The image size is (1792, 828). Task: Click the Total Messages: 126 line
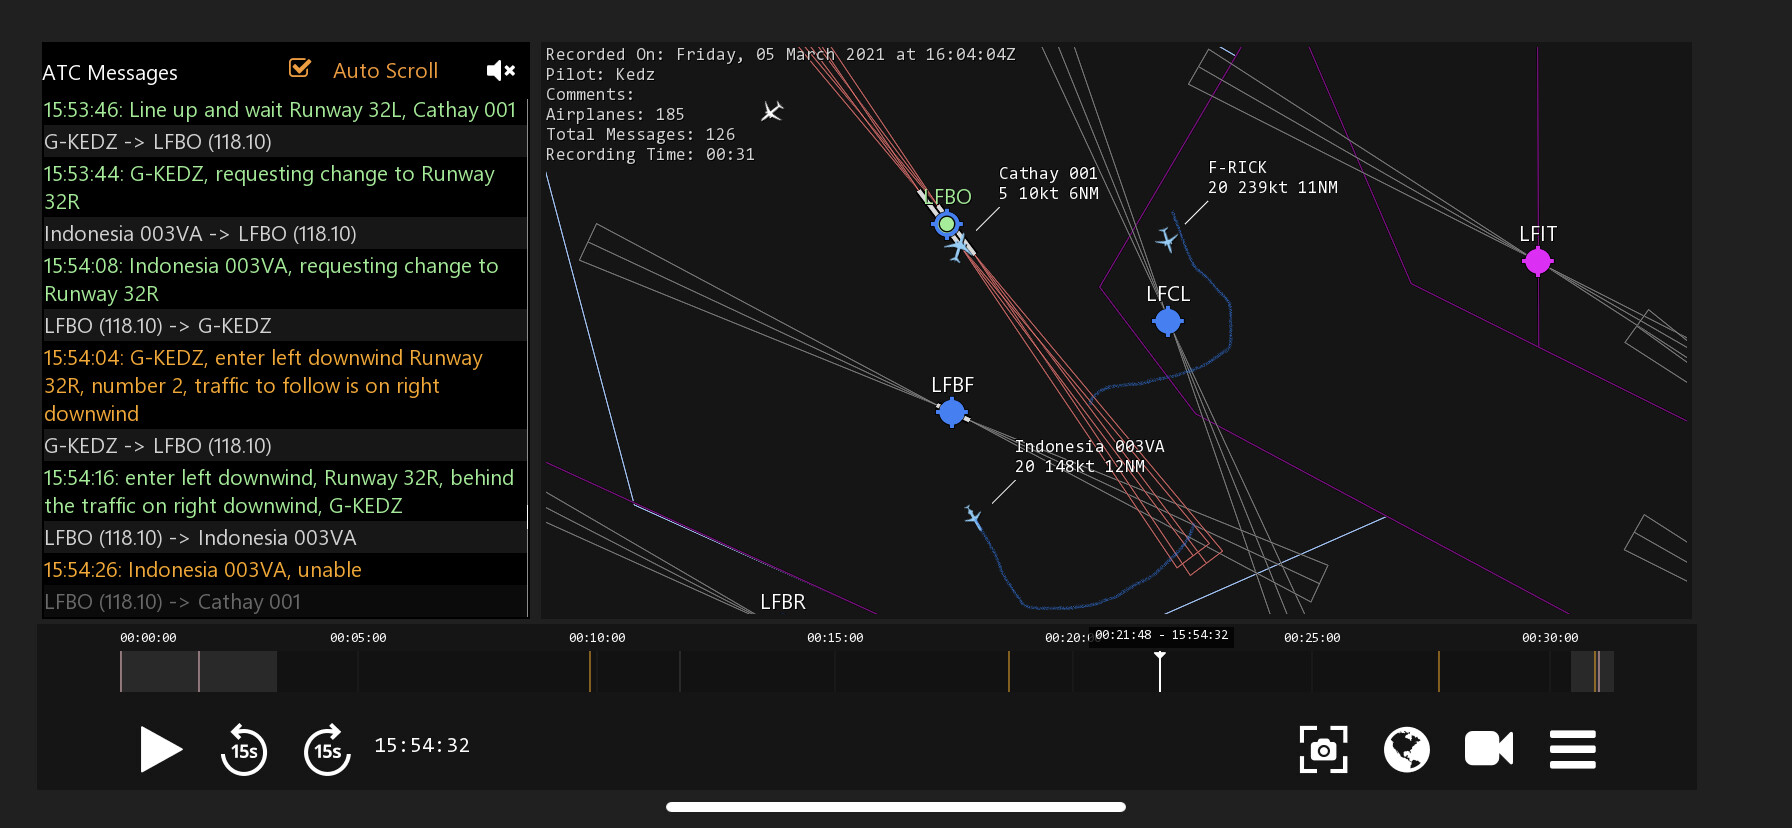pos(640,135)
